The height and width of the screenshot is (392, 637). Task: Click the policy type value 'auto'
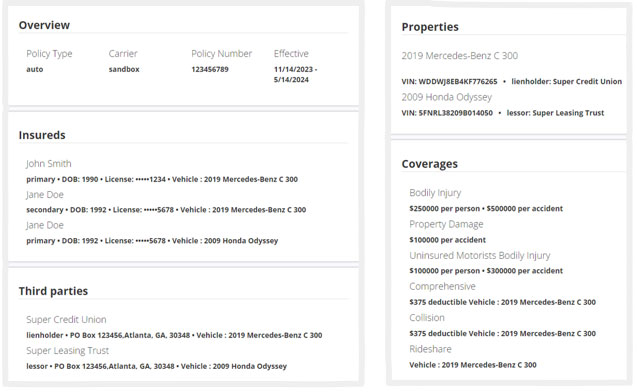pyautogui.click(x=35, y=69)
